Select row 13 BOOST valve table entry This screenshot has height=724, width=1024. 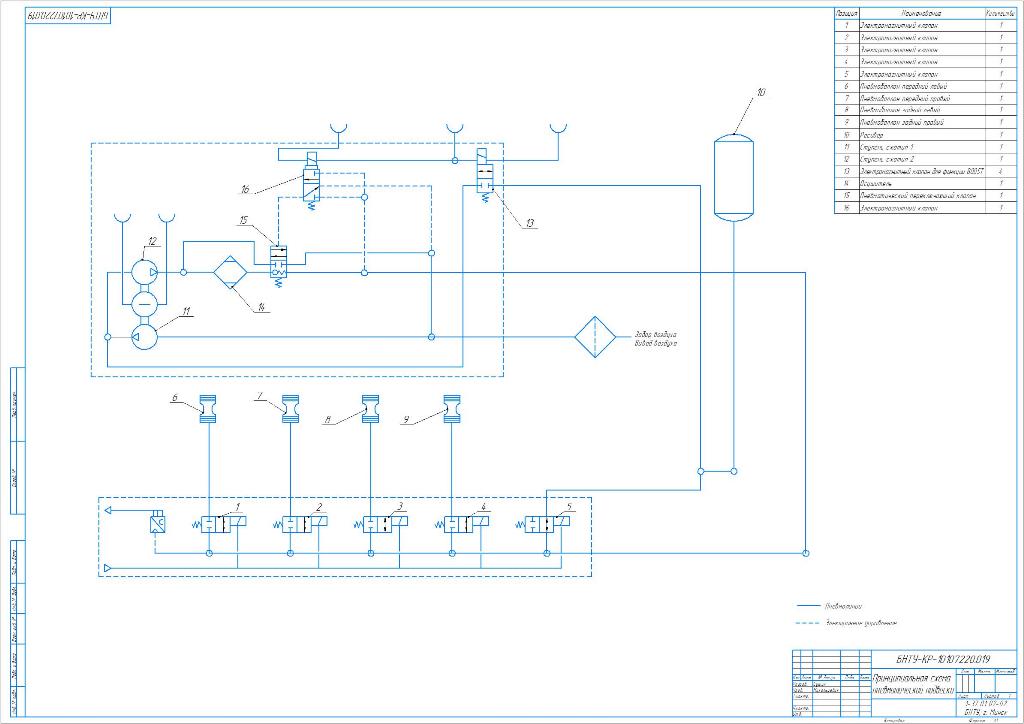pyautogui.click(x=925, y=171)
